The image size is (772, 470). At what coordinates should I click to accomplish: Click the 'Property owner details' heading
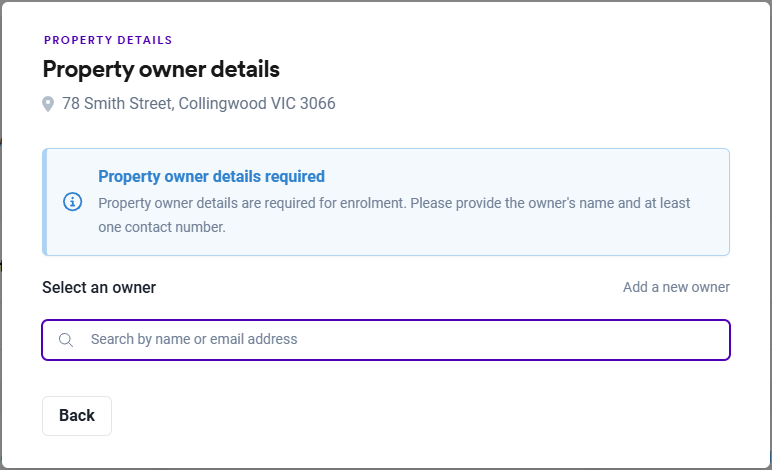[x=161, y=69]
